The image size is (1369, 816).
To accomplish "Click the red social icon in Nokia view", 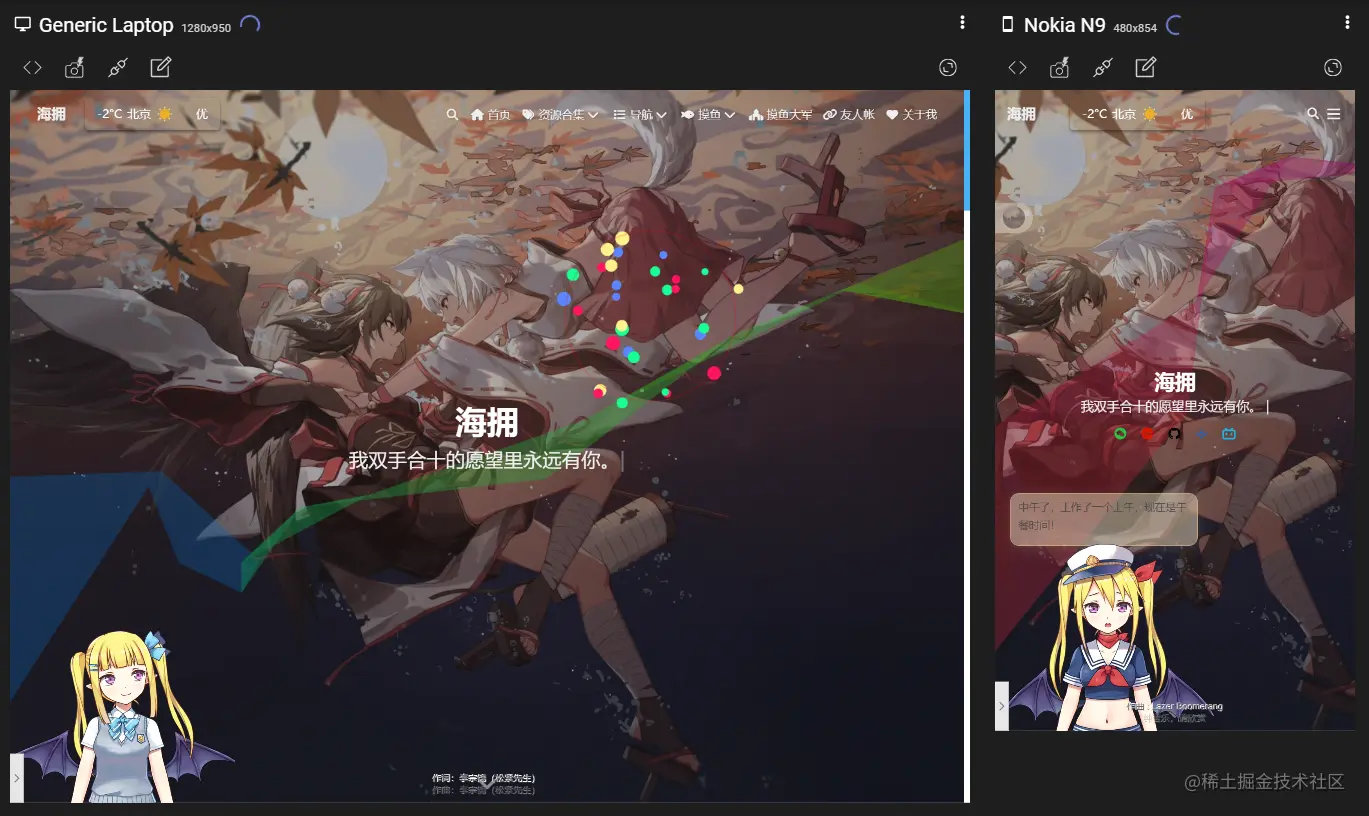I will [x=1147, y=434].
